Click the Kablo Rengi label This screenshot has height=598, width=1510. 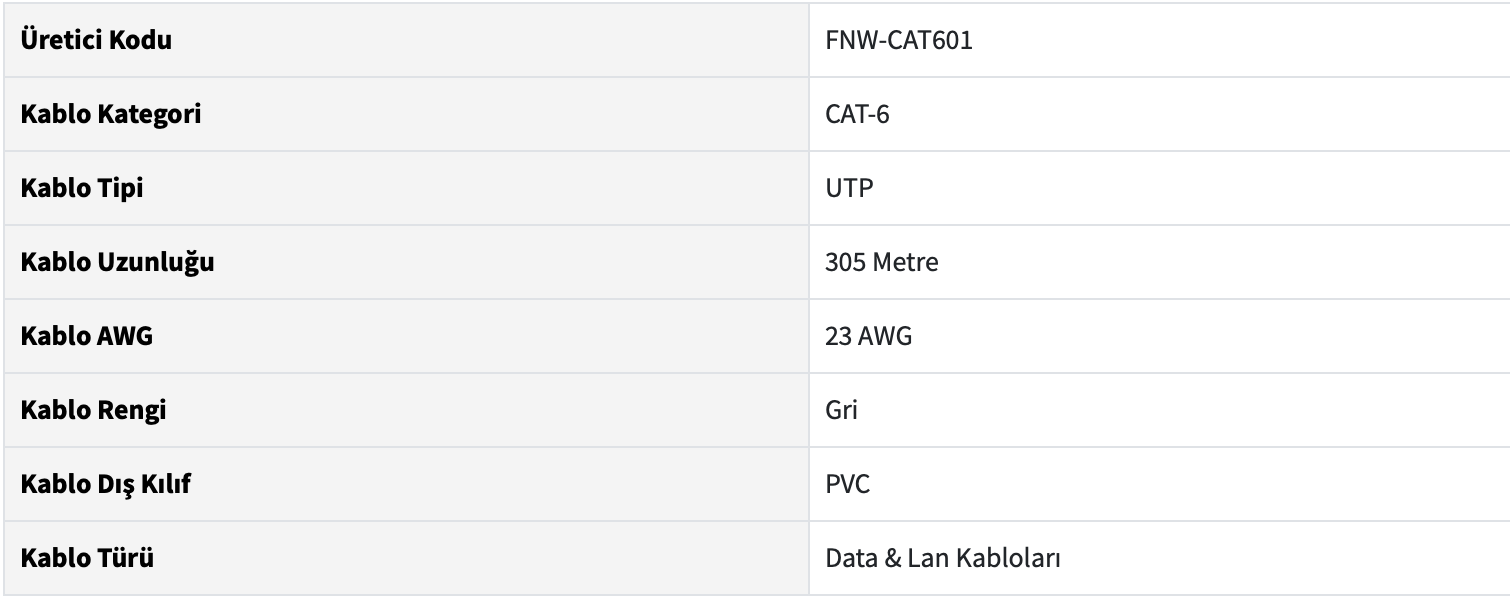93,410
